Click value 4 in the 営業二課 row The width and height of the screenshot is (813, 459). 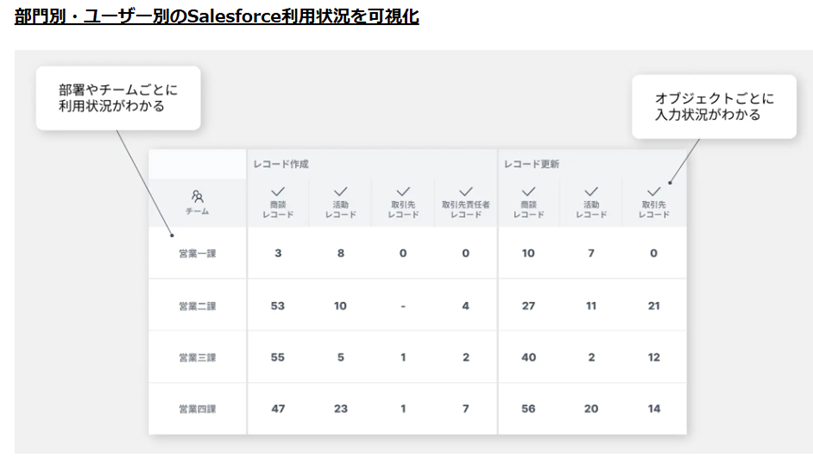[x=466, y=305]
